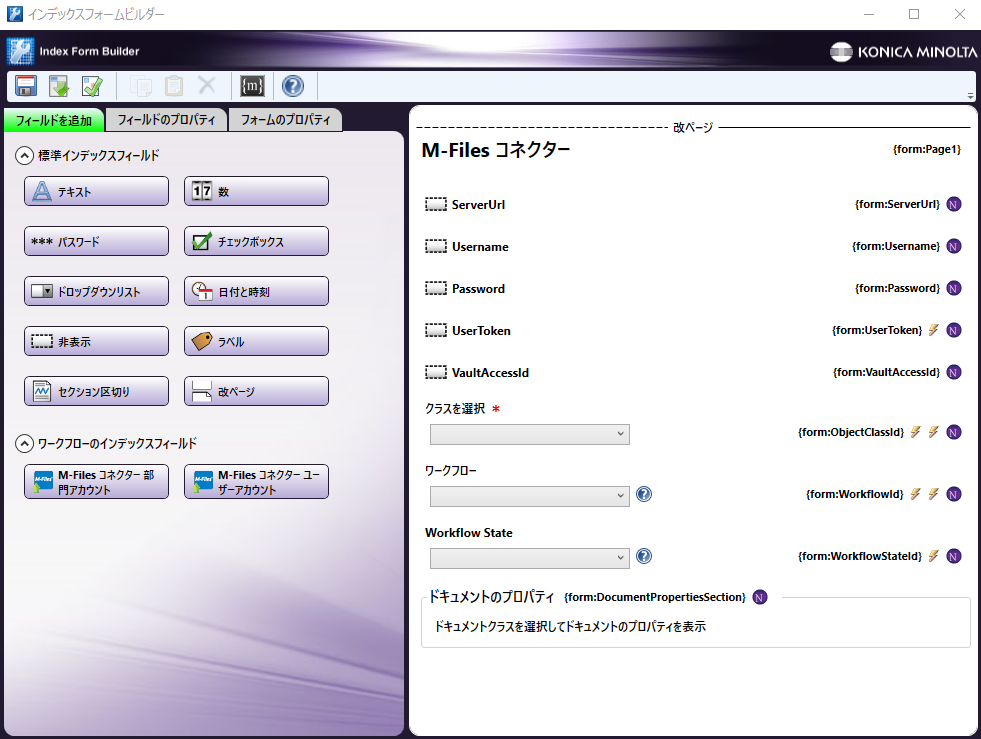981x739 pixels.
Task: Click the Workflow State field label
Action: point(469,533)
